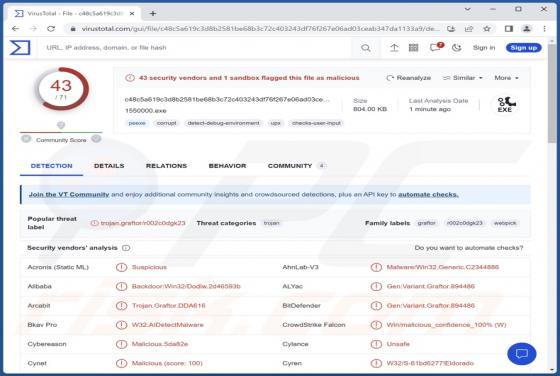
Task: Click the Sign up button
Action: pyautogui.click(x=523, y=48)
